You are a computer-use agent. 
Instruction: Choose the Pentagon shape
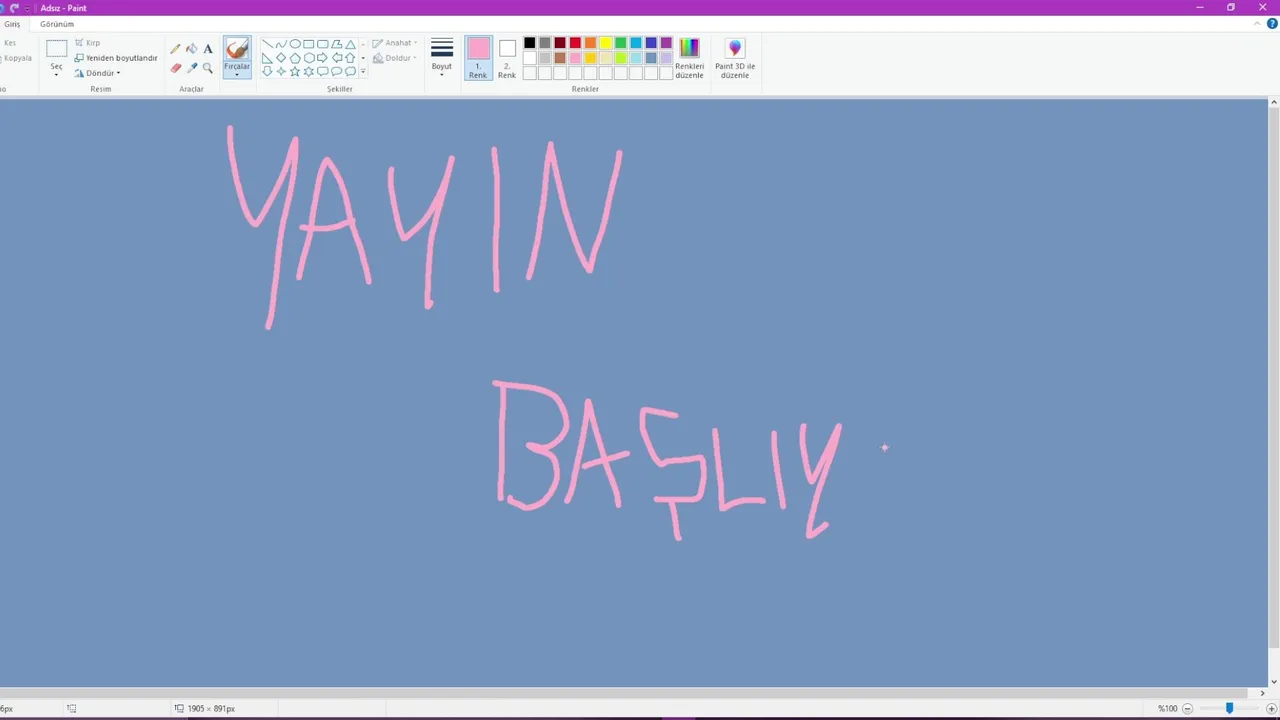[295, 58]
